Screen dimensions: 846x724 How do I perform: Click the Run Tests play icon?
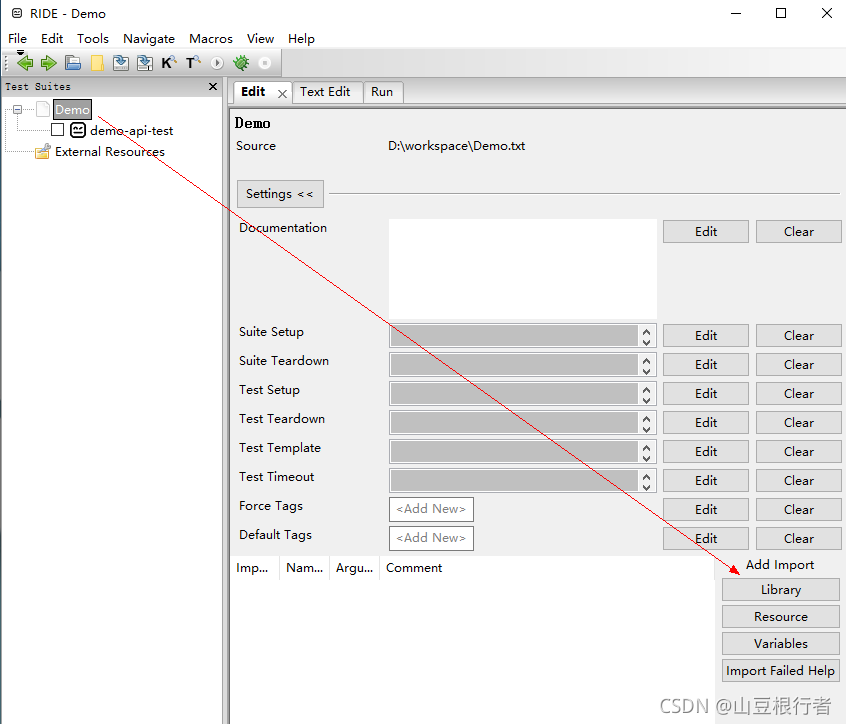[217, 63]
